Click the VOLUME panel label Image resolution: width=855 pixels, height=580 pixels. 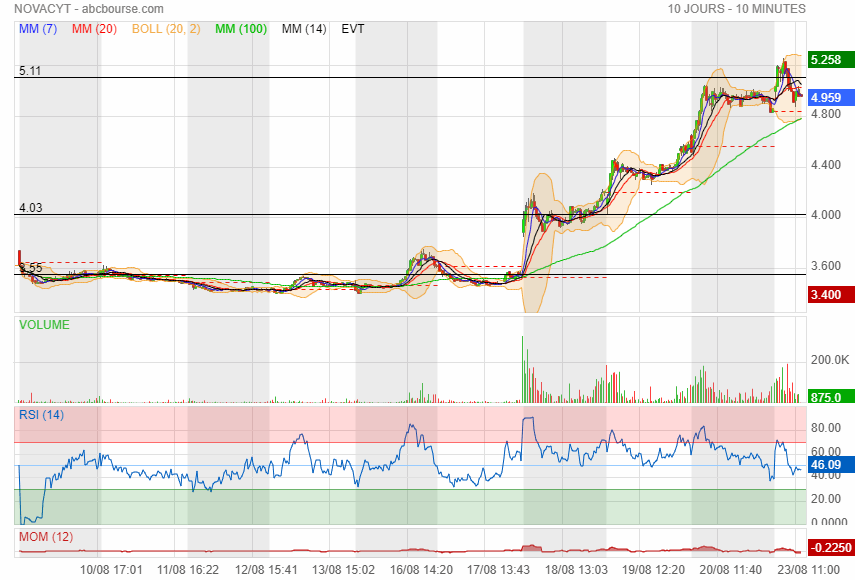pos(44,325)
